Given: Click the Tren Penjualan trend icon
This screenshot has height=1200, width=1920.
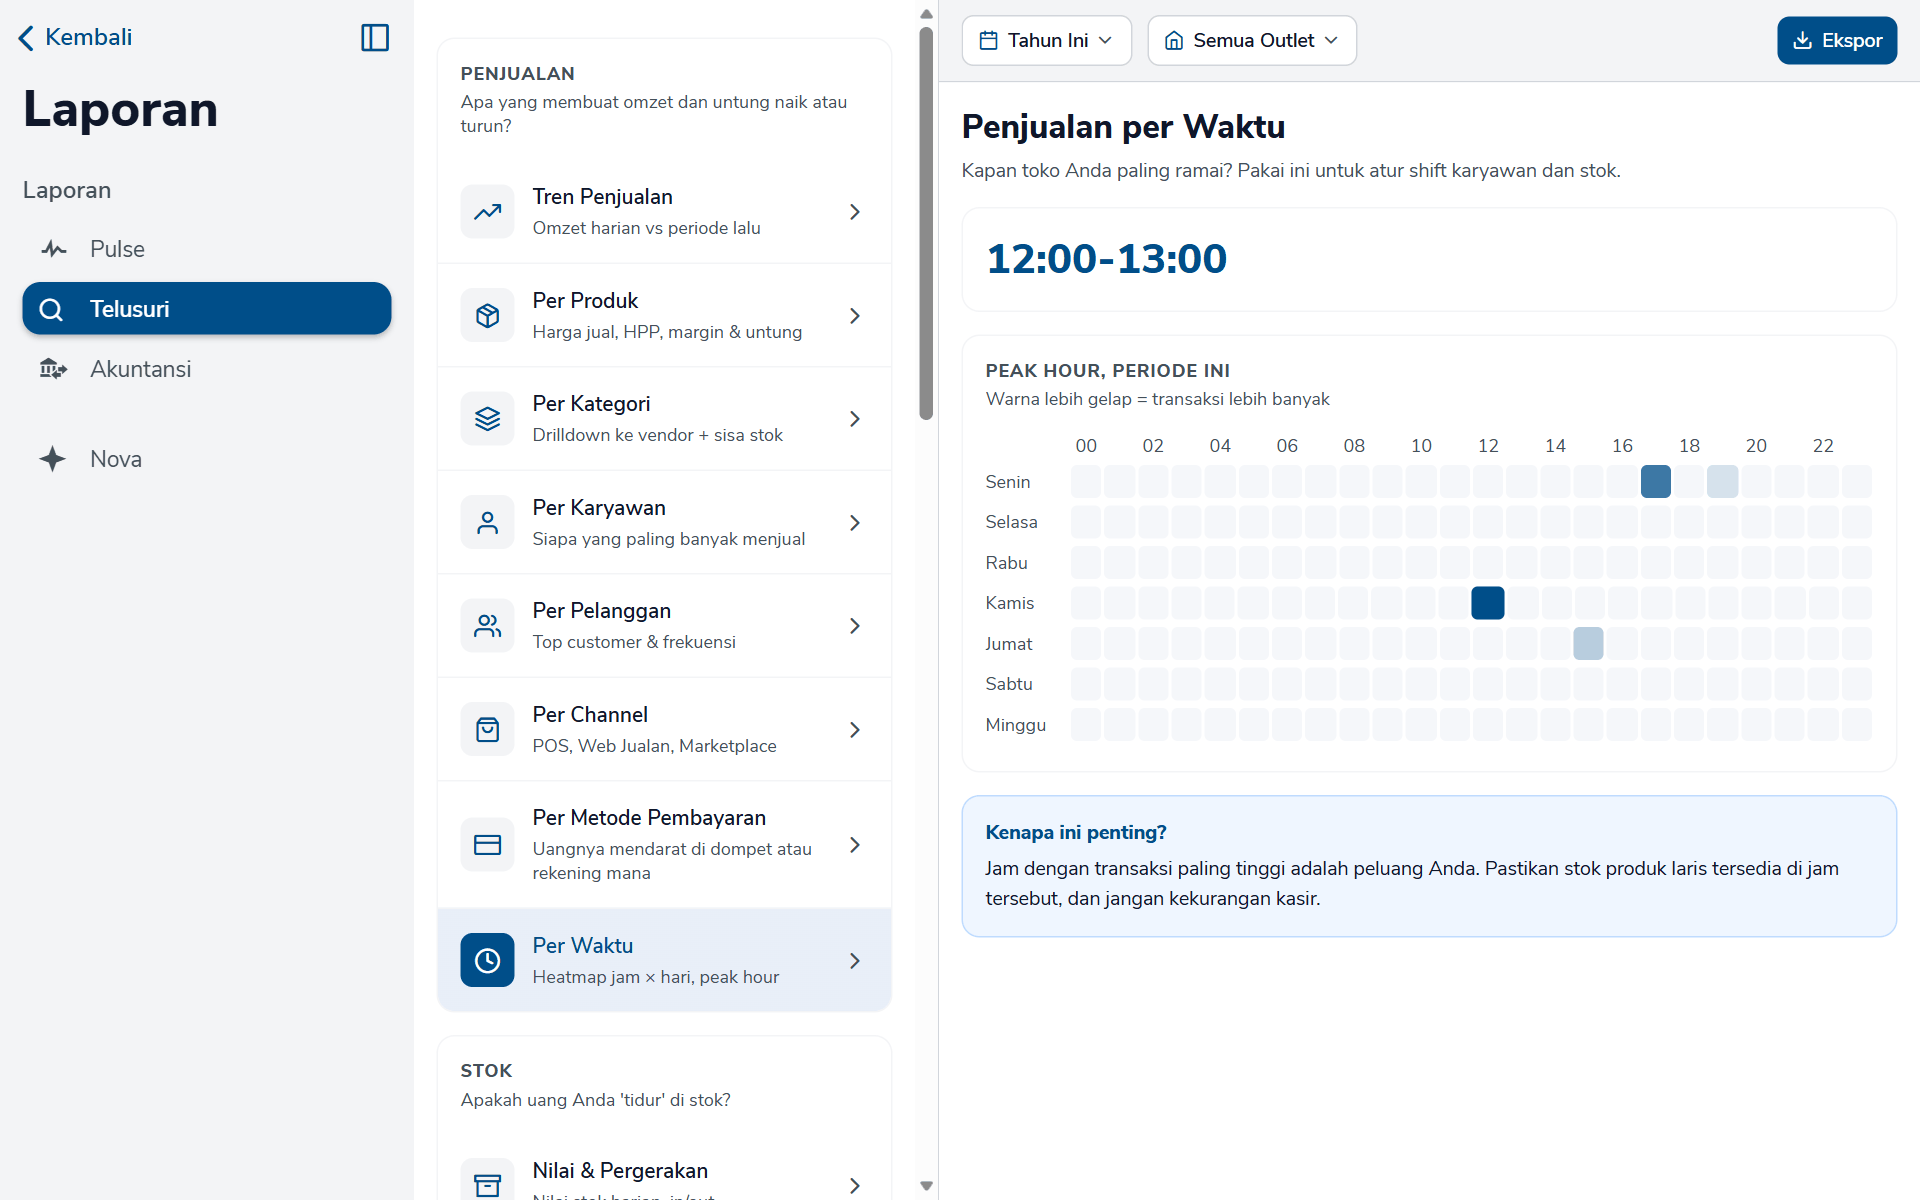Looking at the screenshot, I should pos(487,212).
